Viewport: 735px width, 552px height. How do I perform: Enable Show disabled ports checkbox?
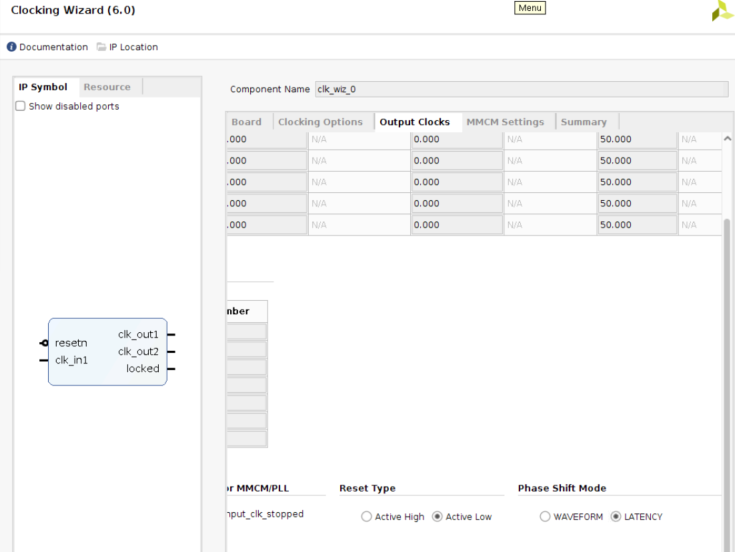[x=20, y=106]
